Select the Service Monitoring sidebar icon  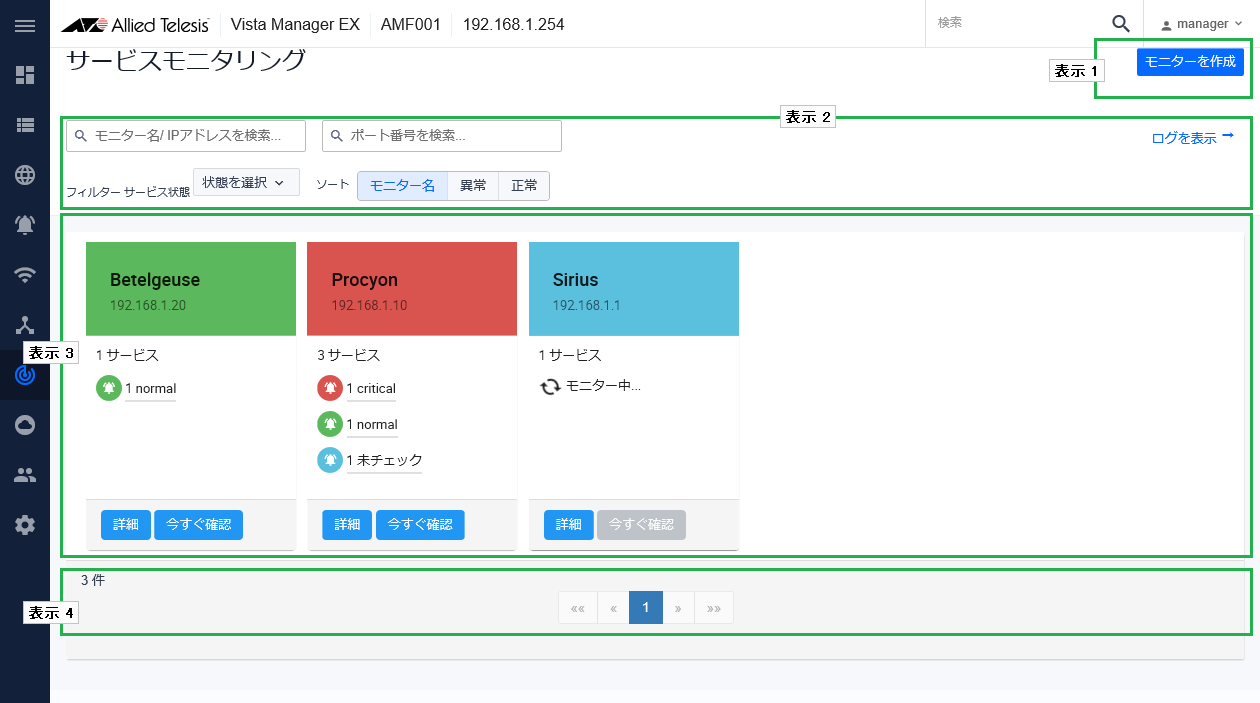click(x=25, y=375)
